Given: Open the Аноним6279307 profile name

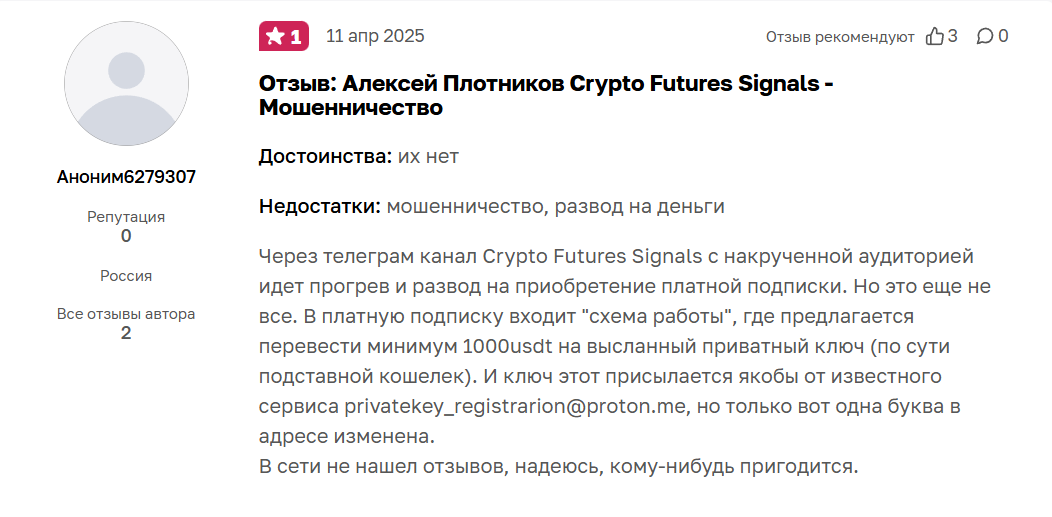Looking at the screenshot, I should click(x=126, y=177).
